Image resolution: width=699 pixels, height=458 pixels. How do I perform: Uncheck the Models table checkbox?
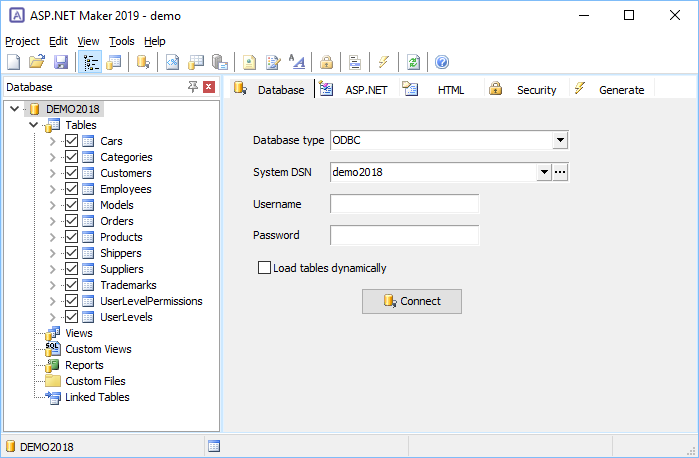point(71,205)
